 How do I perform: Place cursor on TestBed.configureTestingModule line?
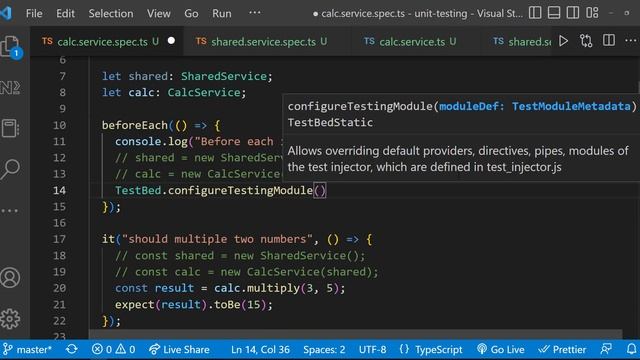pos(220,191)
